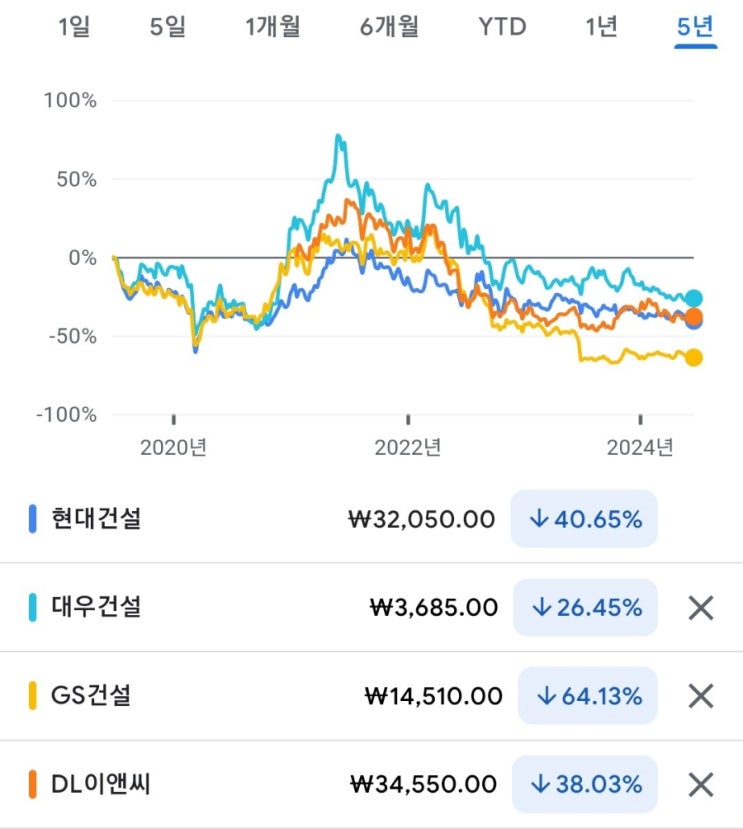Tap the GS건설 64.13% decline badge
This screenshot has width=743, height=829.
pyautogui.click(x=589, y=696)
